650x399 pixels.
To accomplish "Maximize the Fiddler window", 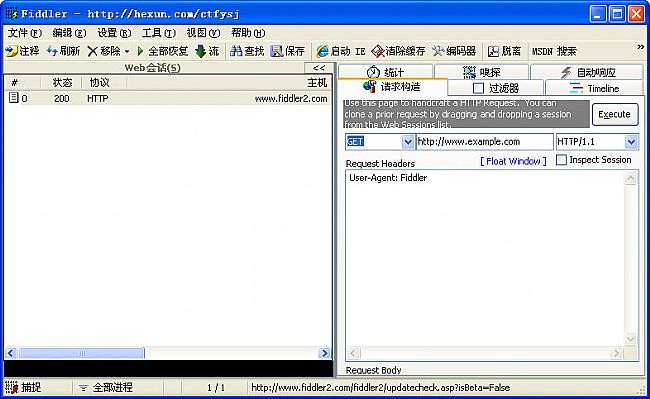I will coord(617,14).
